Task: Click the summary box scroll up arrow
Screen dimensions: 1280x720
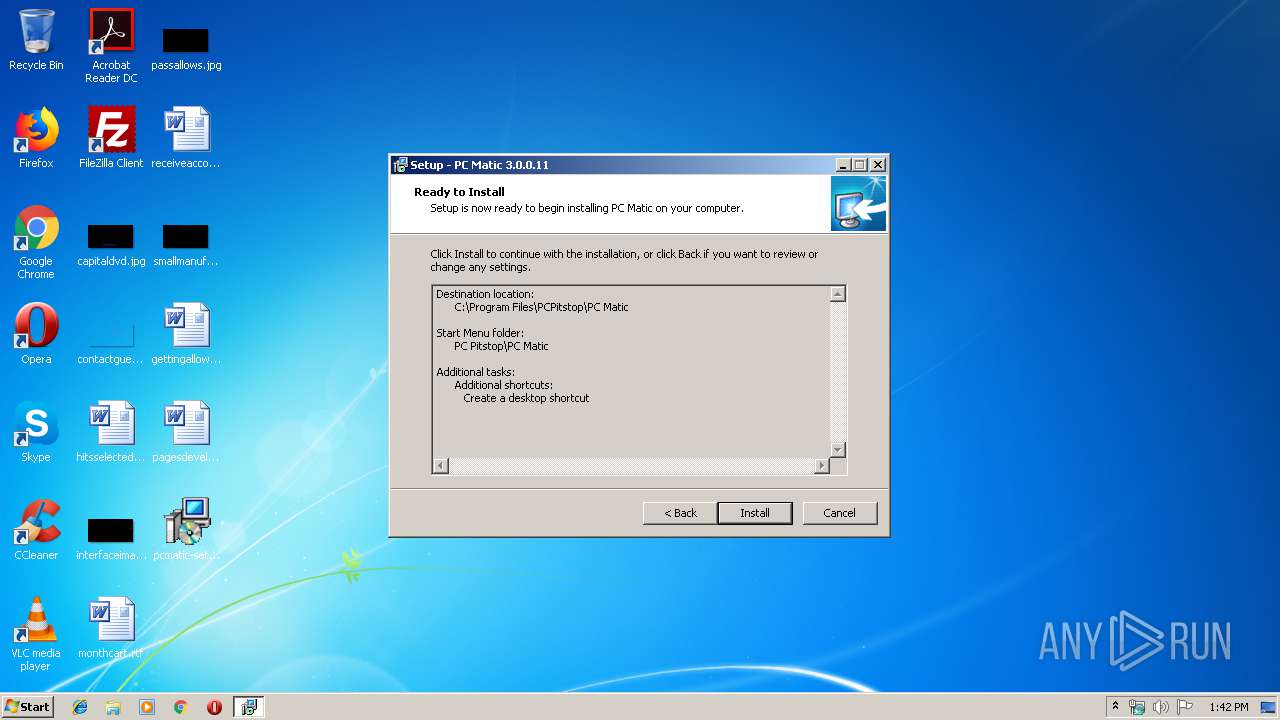Action: pos(838,294)
